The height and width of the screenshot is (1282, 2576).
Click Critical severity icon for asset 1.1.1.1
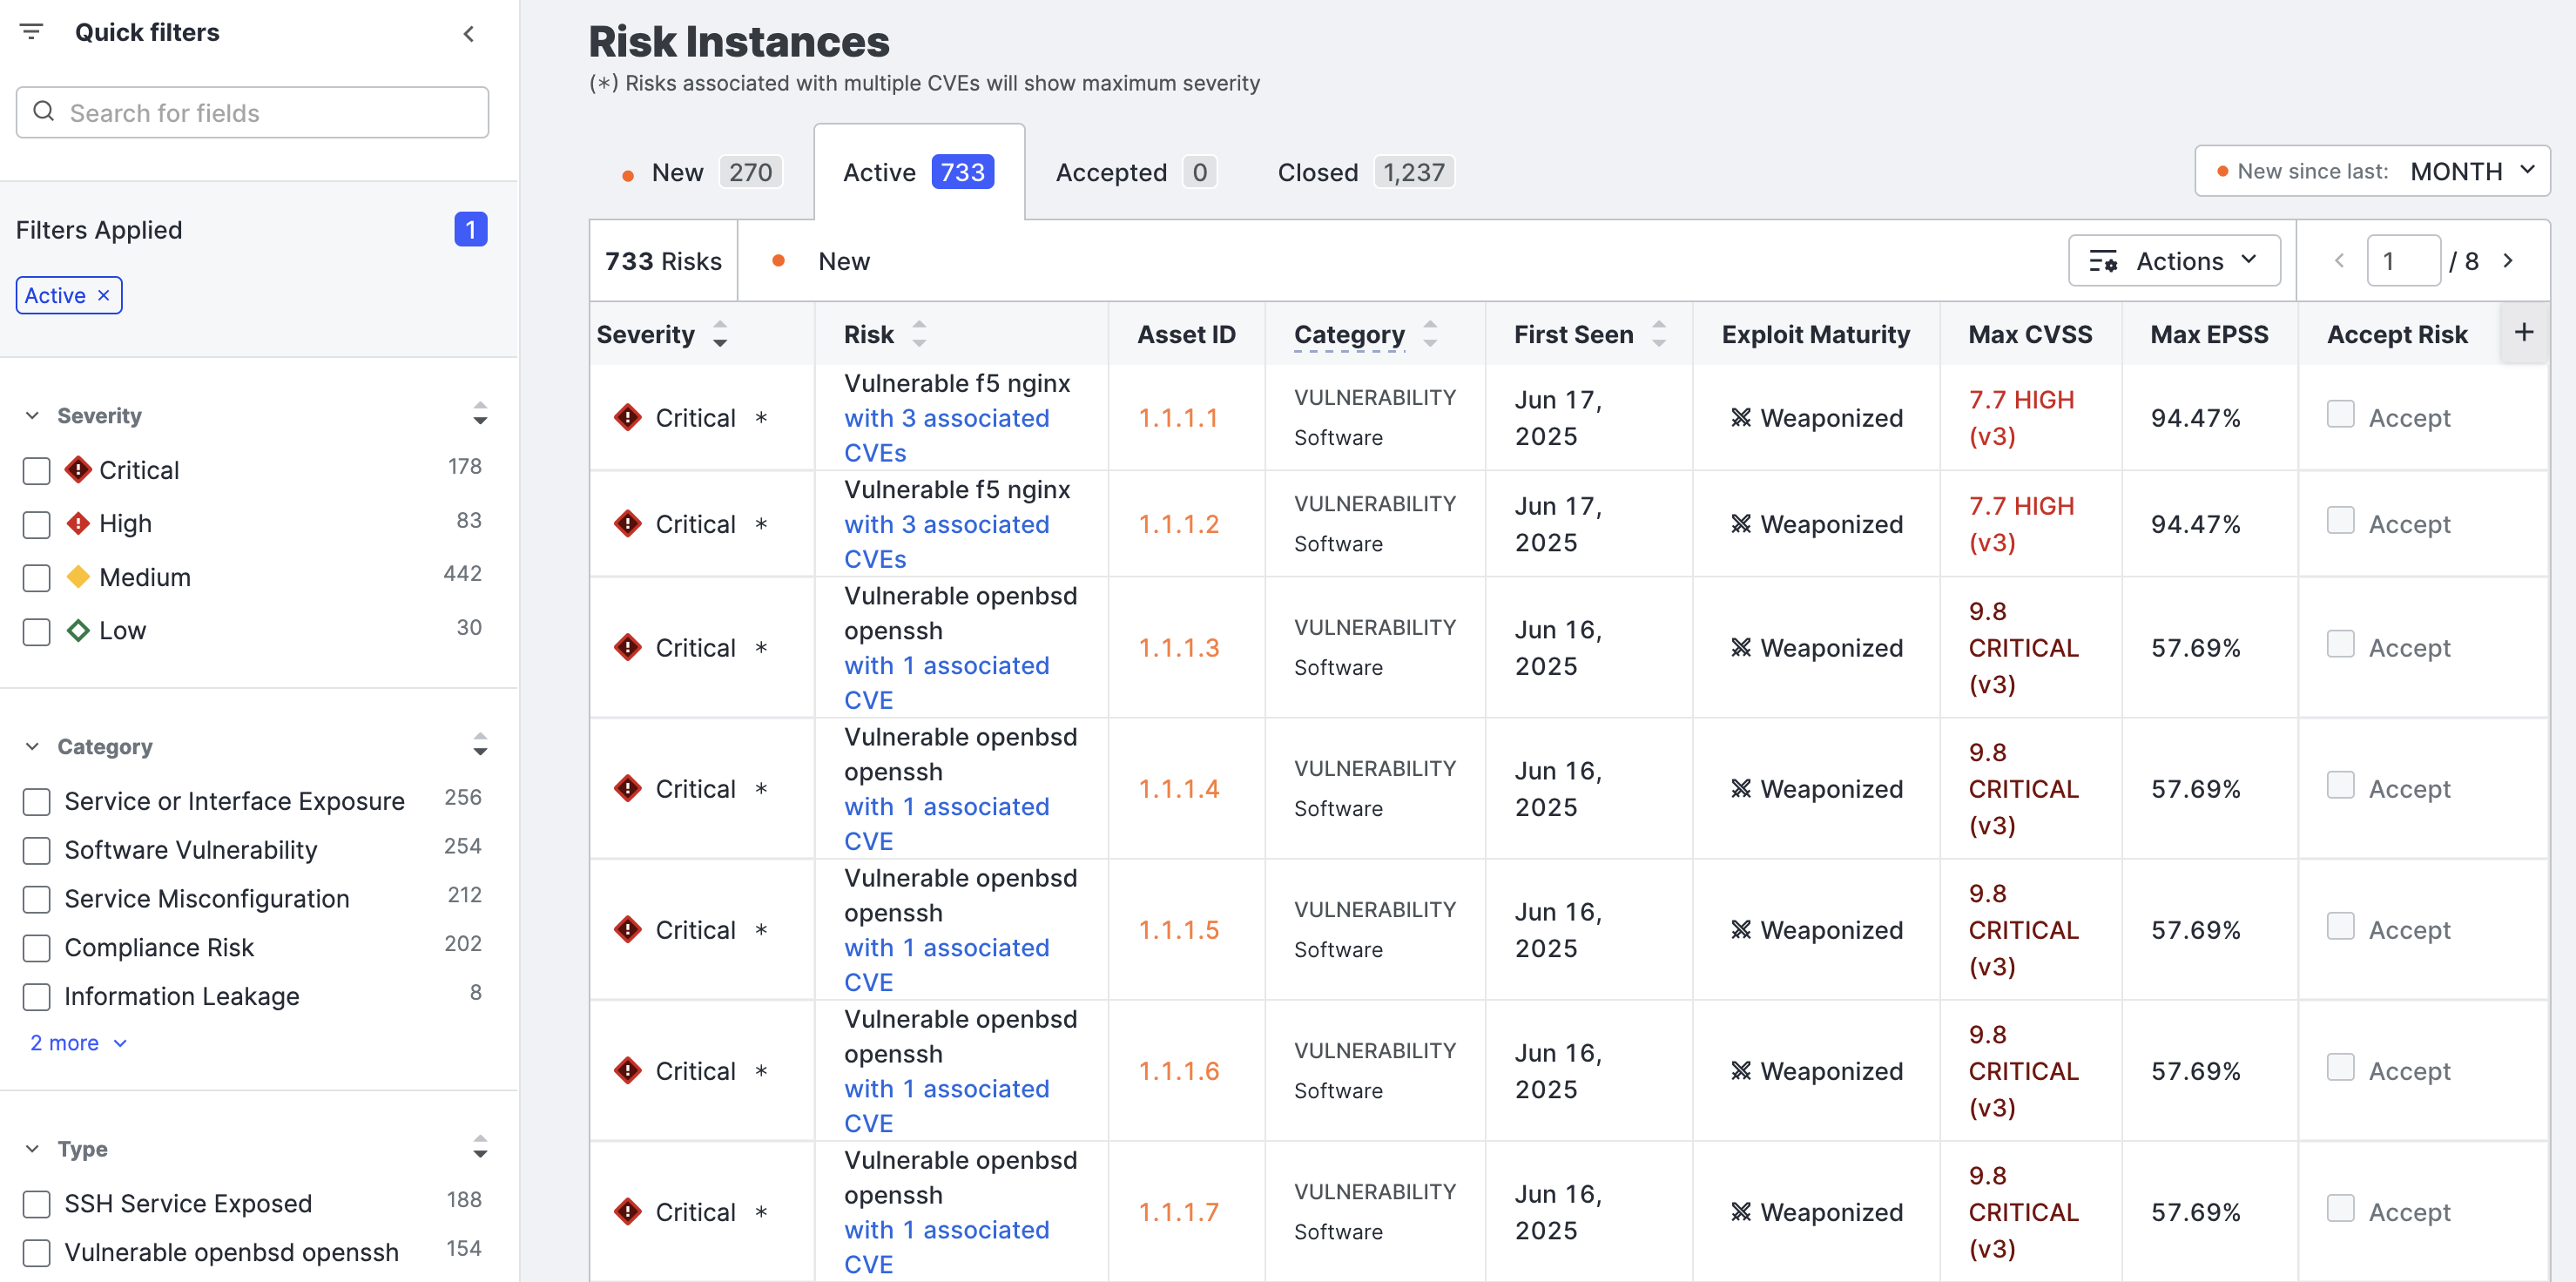click(x=628, y=418)
